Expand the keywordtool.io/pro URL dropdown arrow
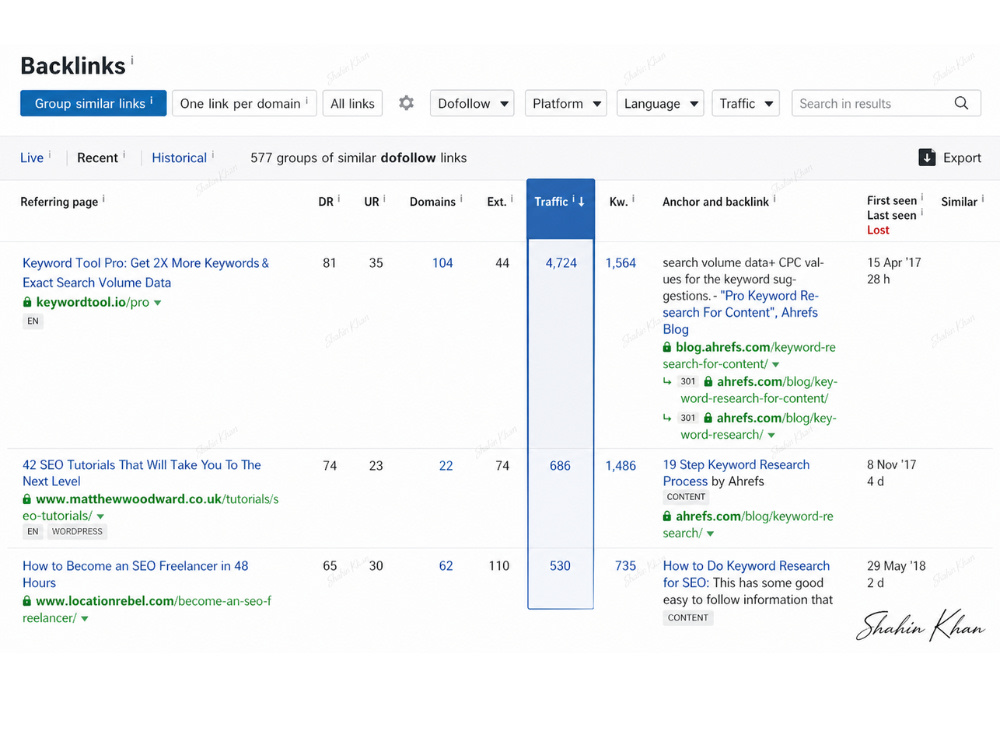The image size is (1000, 750). click(158, 303)
